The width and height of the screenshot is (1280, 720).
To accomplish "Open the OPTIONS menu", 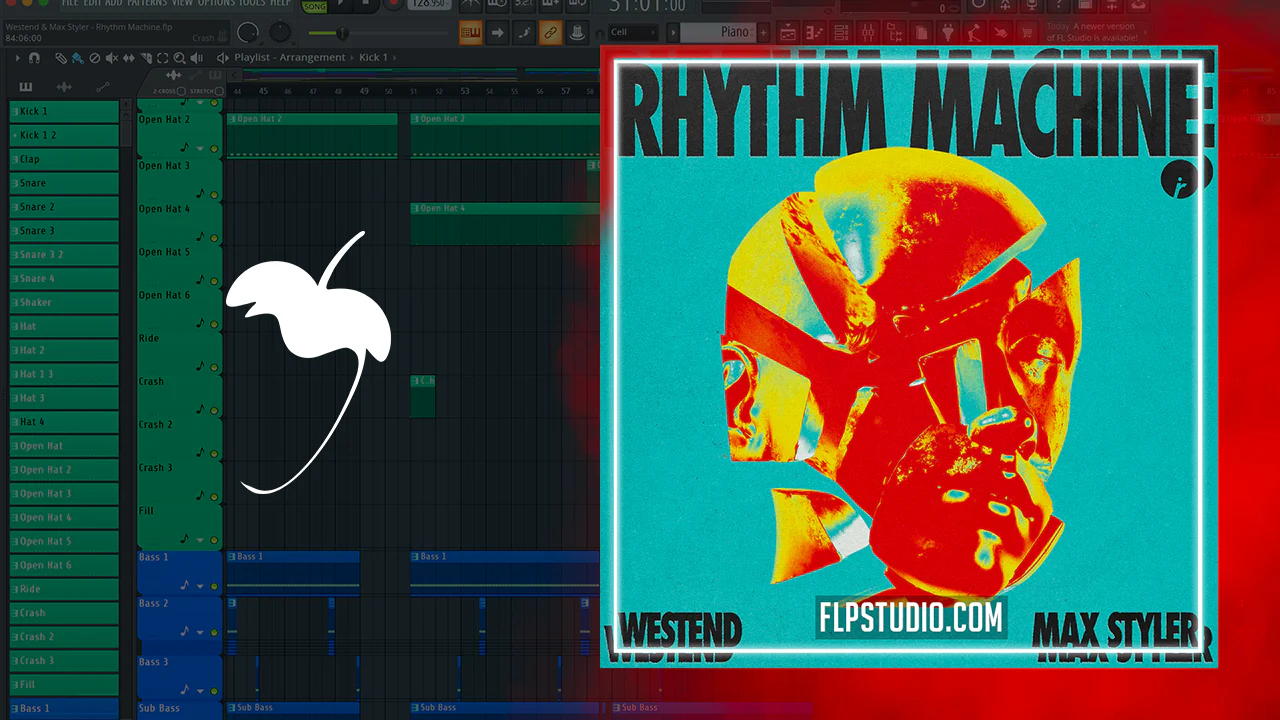I will pyautogui.click(x=216, y=4).
